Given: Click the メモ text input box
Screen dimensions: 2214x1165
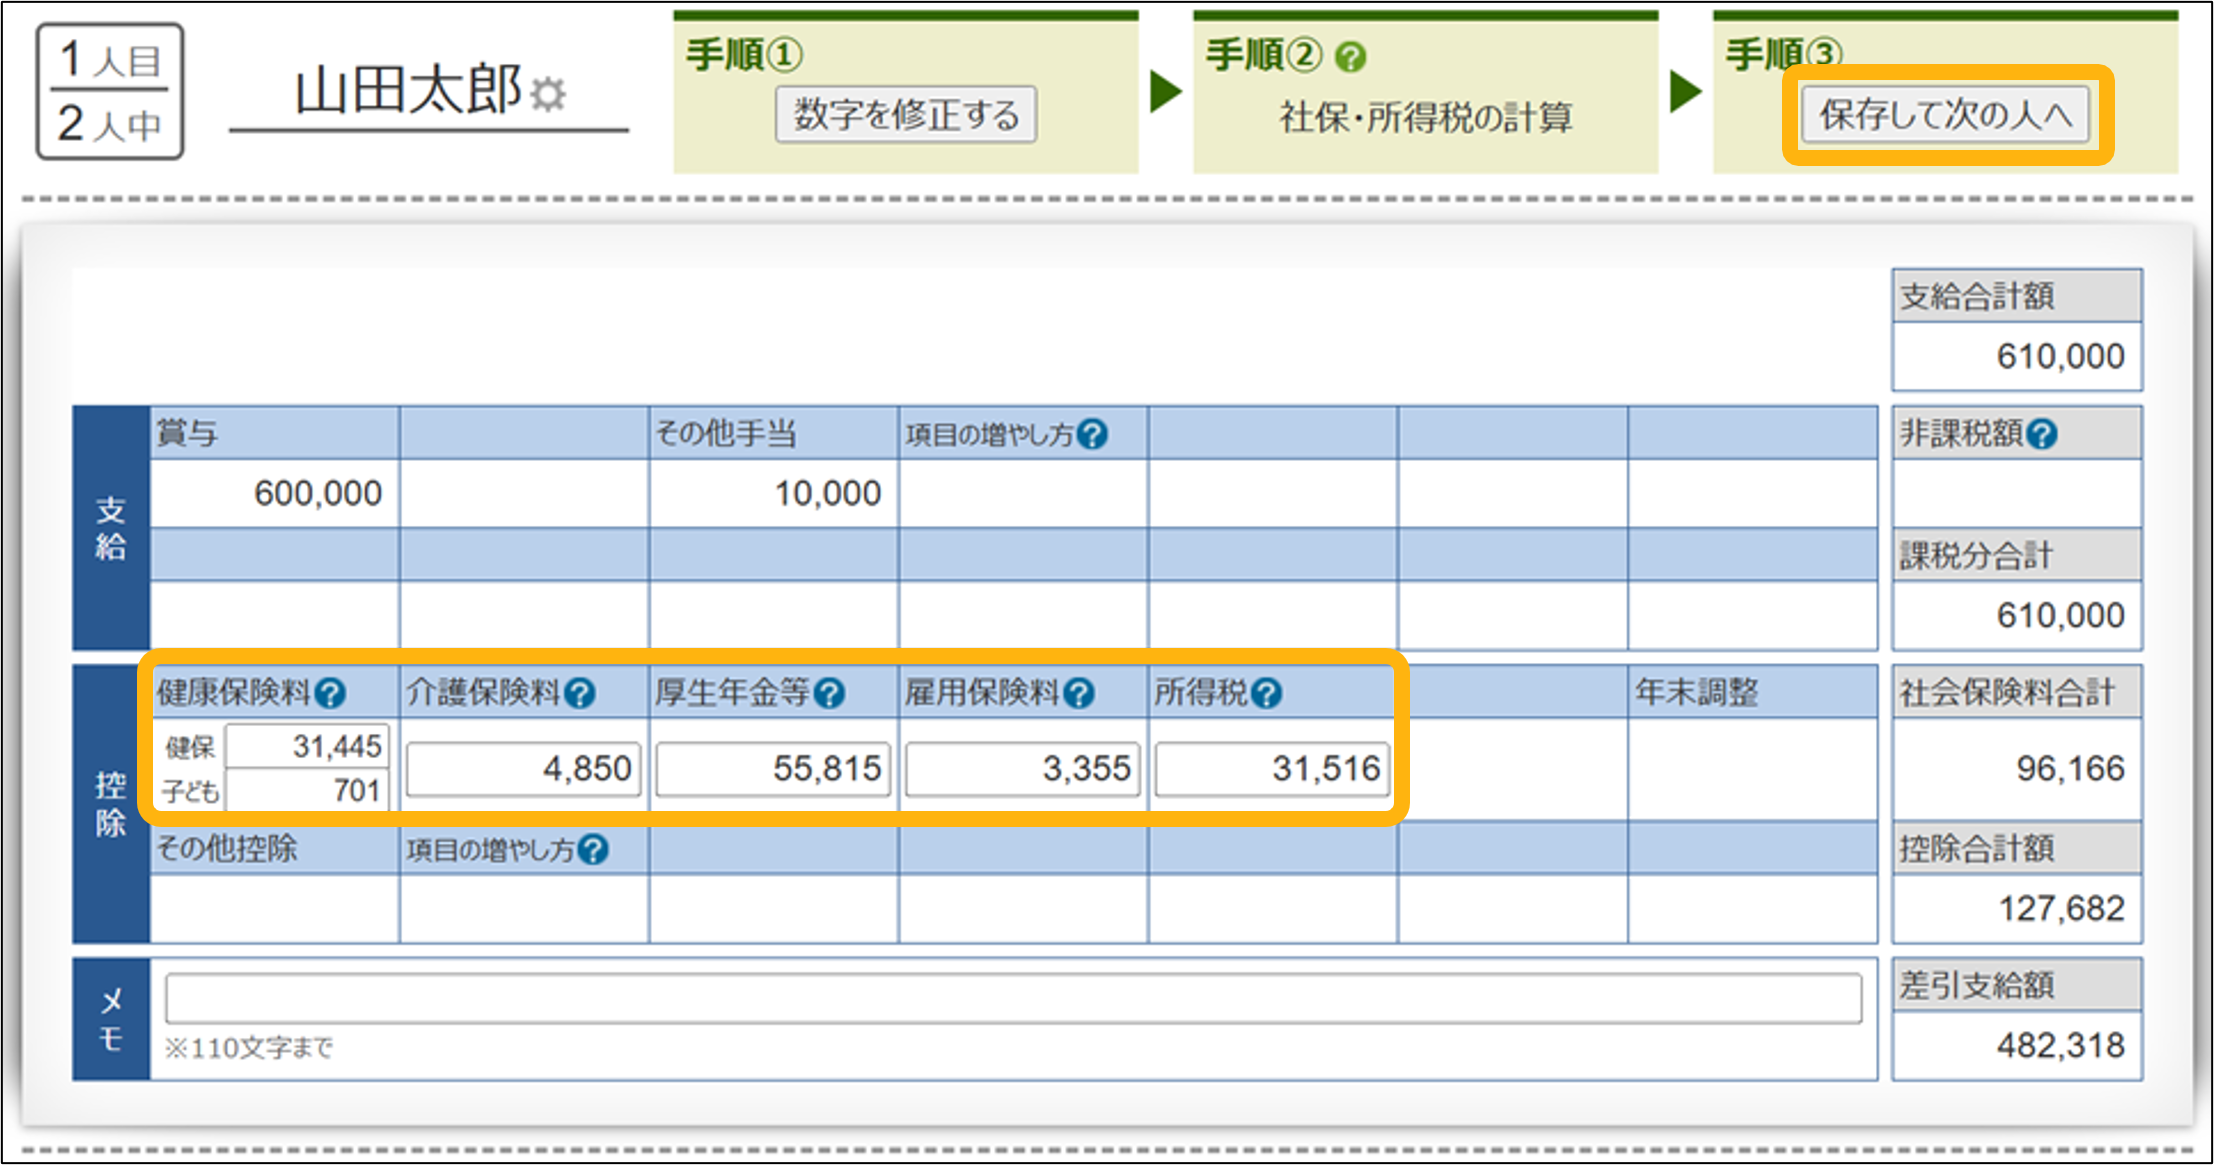Looking at the screenshot, I should pos(1013,998).
